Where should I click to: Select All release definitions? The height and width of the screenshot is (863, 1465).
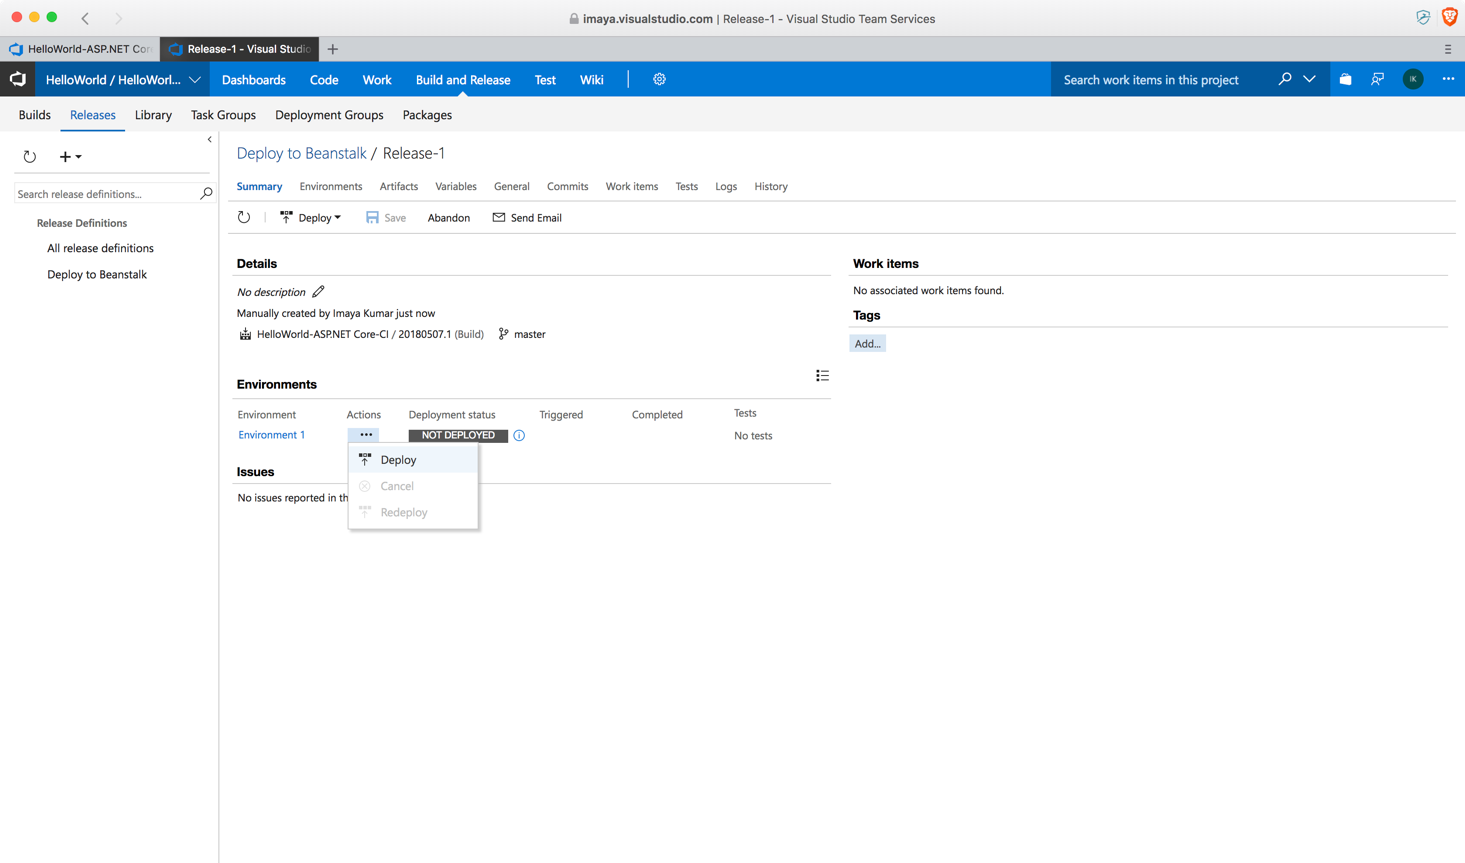(x=100, y=248)
